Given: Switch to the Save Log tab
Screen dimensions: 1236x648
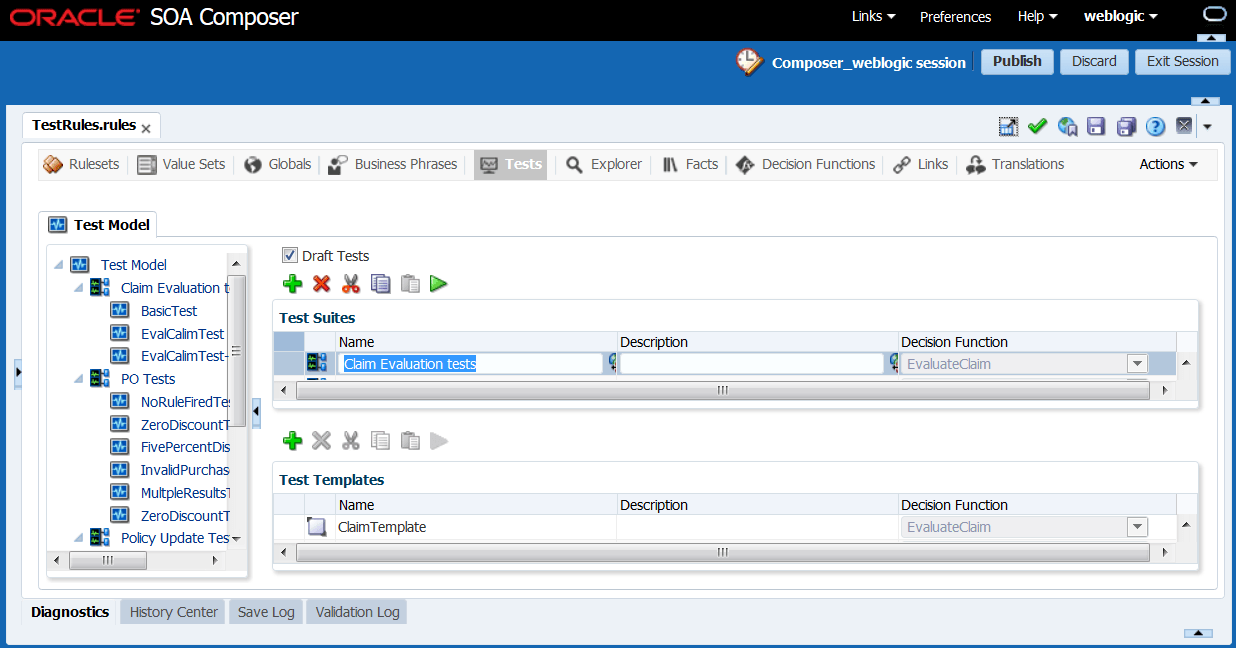Looking at the screenshot, I should pyautogui.click(x=266, y=612).
